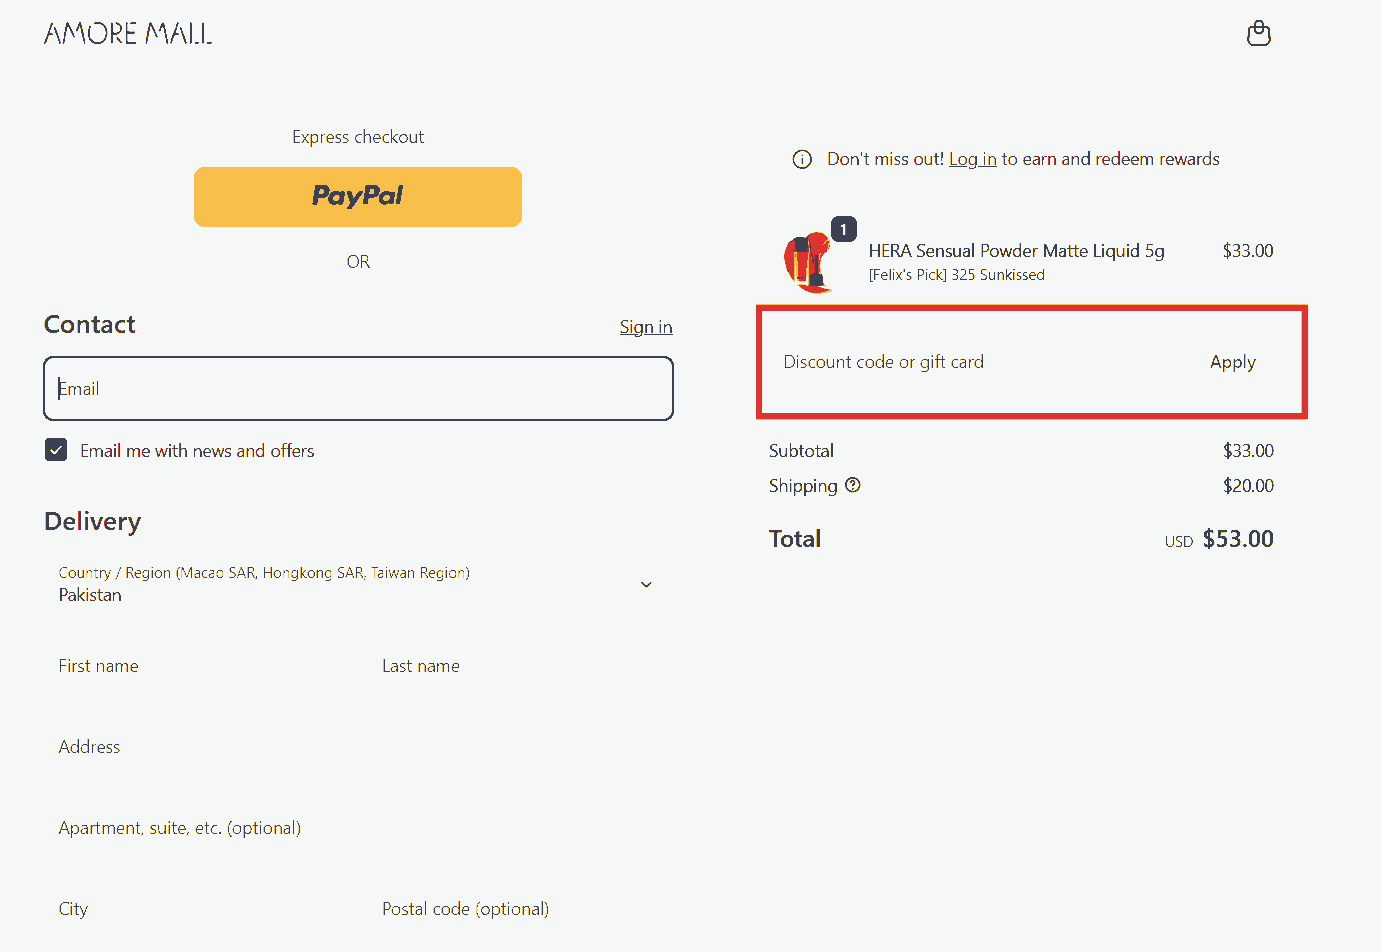Click the Postal code field
The width and height of the screenshot is (1382, 952).
click(x=524, y=909)
